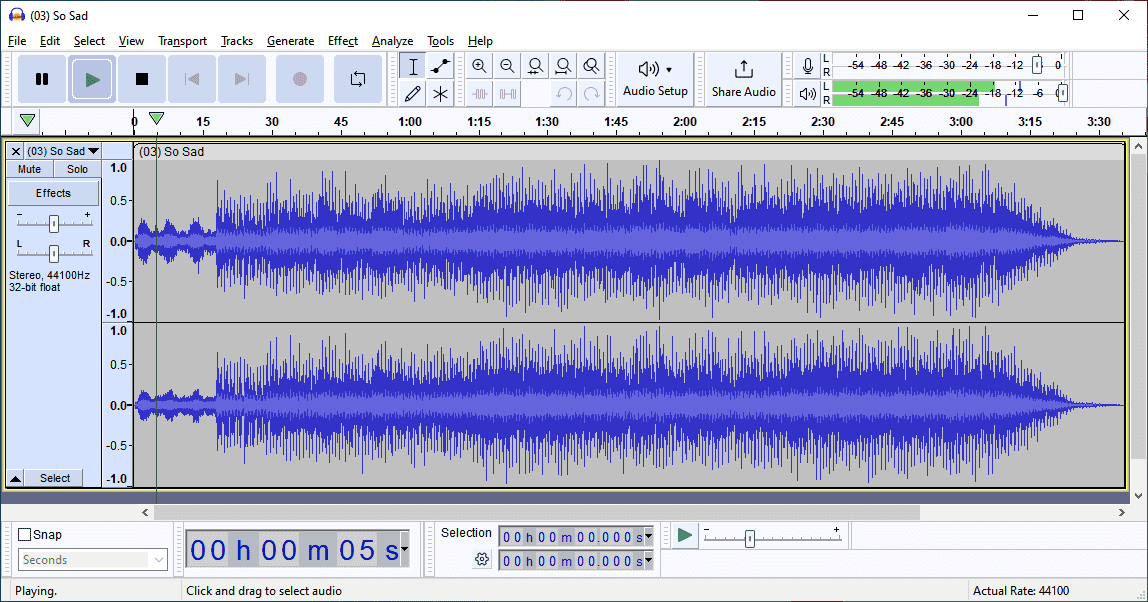Open the Edit menu

pyautogui.click(x=50, y=41)
